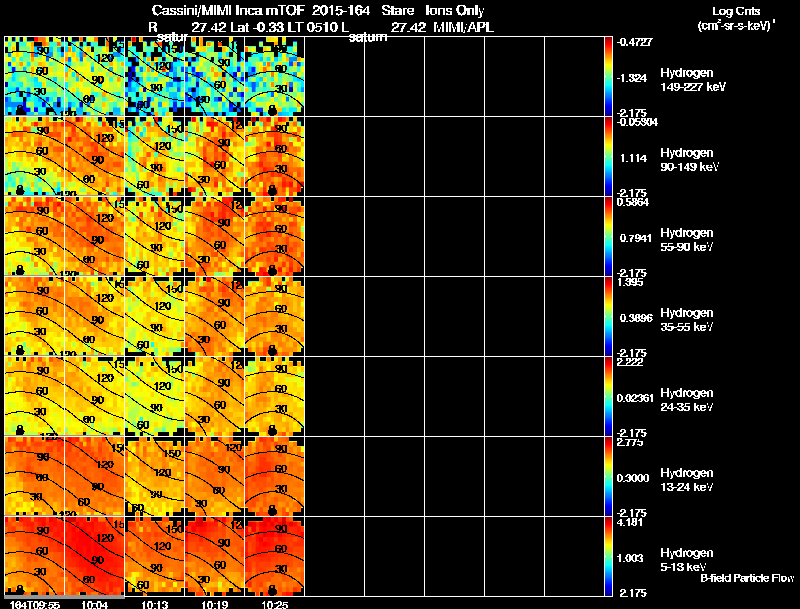
Task: Select the 10:13 panel of Hydrogen 90-149 keV
Action: (x=155, y=156)
